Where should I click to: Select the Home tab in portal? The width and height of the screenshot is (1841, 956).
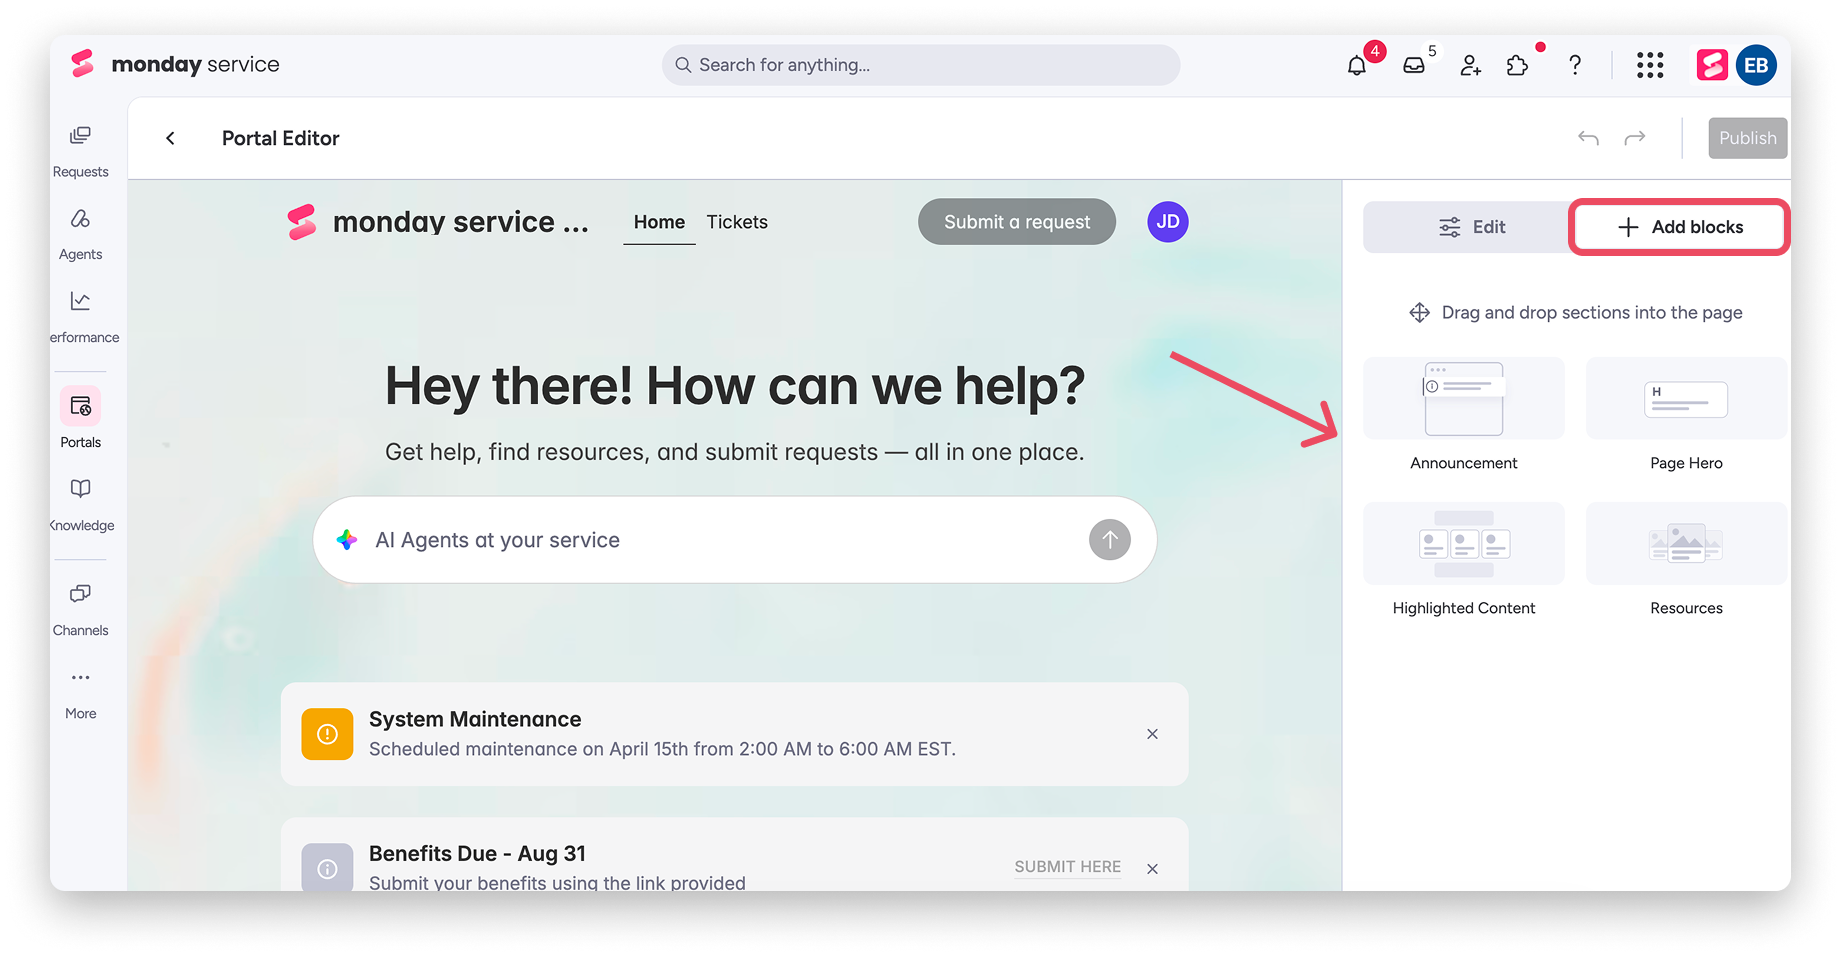[659, 222]
